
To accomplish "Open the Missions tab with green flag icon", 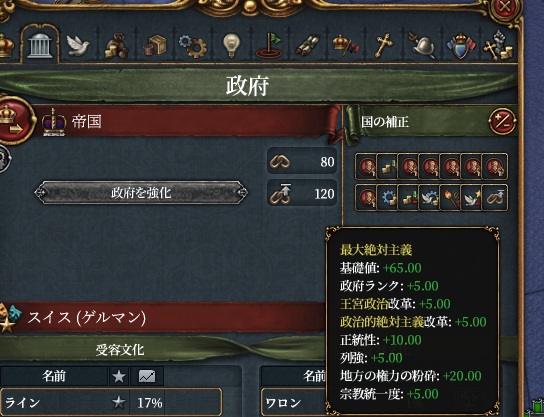I will click(x=270, y=45).
